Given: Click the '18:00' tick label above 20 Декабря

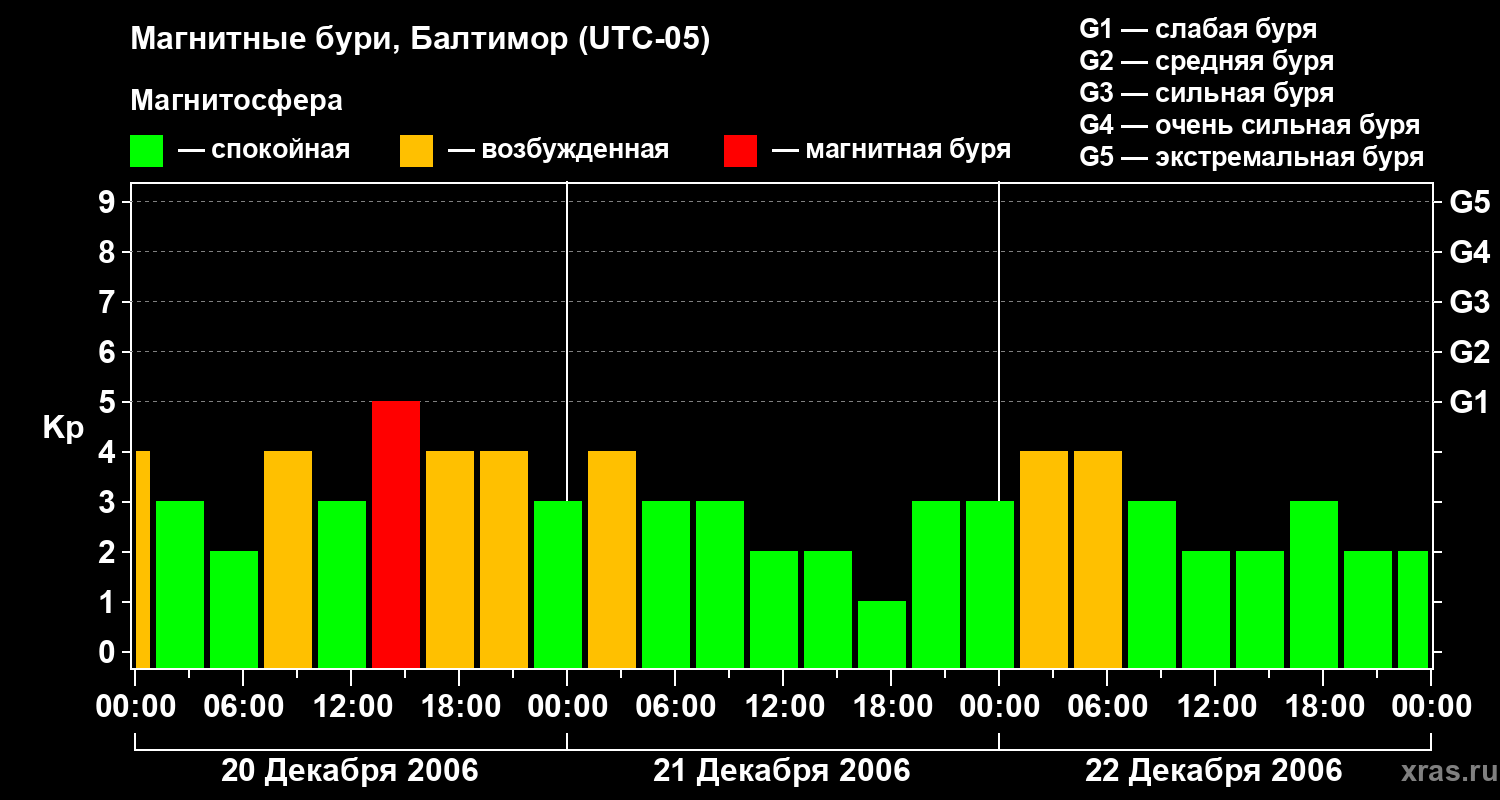Looking at the screenshot, I should [459, 706].
